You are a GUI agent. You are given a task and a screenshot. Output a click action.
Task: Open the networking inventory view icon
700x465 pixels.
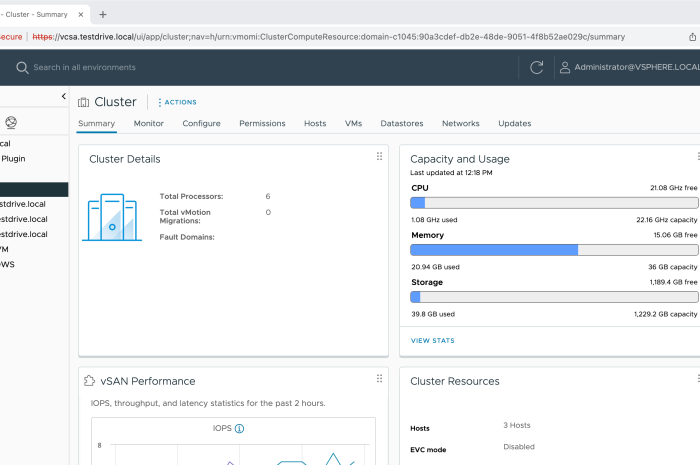[11, 123]
